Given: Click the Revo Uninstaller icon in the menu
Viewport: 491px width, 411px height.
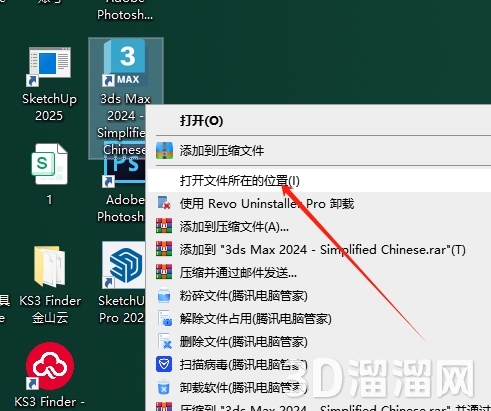Looking at the screenshot, I should tap(164, 203).
